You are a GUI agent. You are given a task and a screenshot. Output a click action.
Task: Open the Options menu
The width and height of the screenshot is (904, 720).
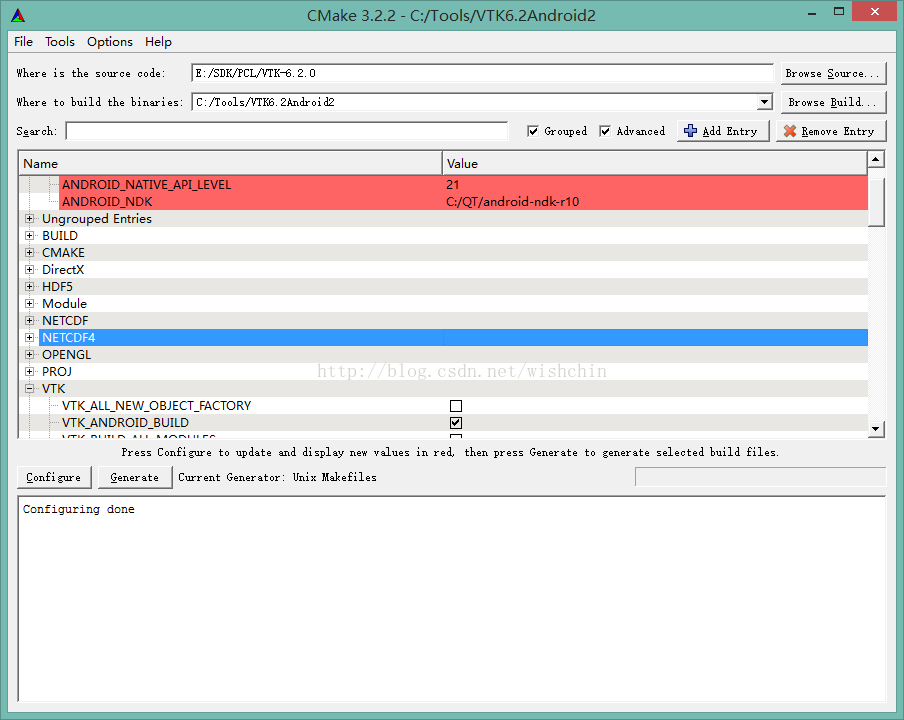[x=110, y=42]
